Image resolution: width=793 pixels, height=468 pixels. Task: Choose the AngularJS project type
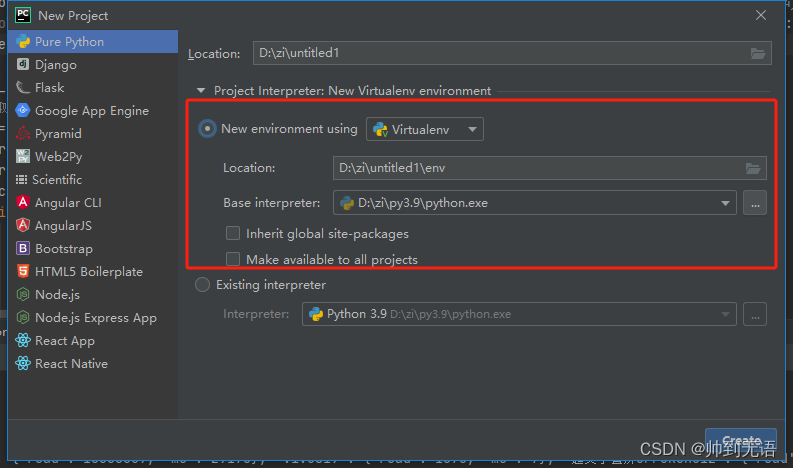coord(93,225)
